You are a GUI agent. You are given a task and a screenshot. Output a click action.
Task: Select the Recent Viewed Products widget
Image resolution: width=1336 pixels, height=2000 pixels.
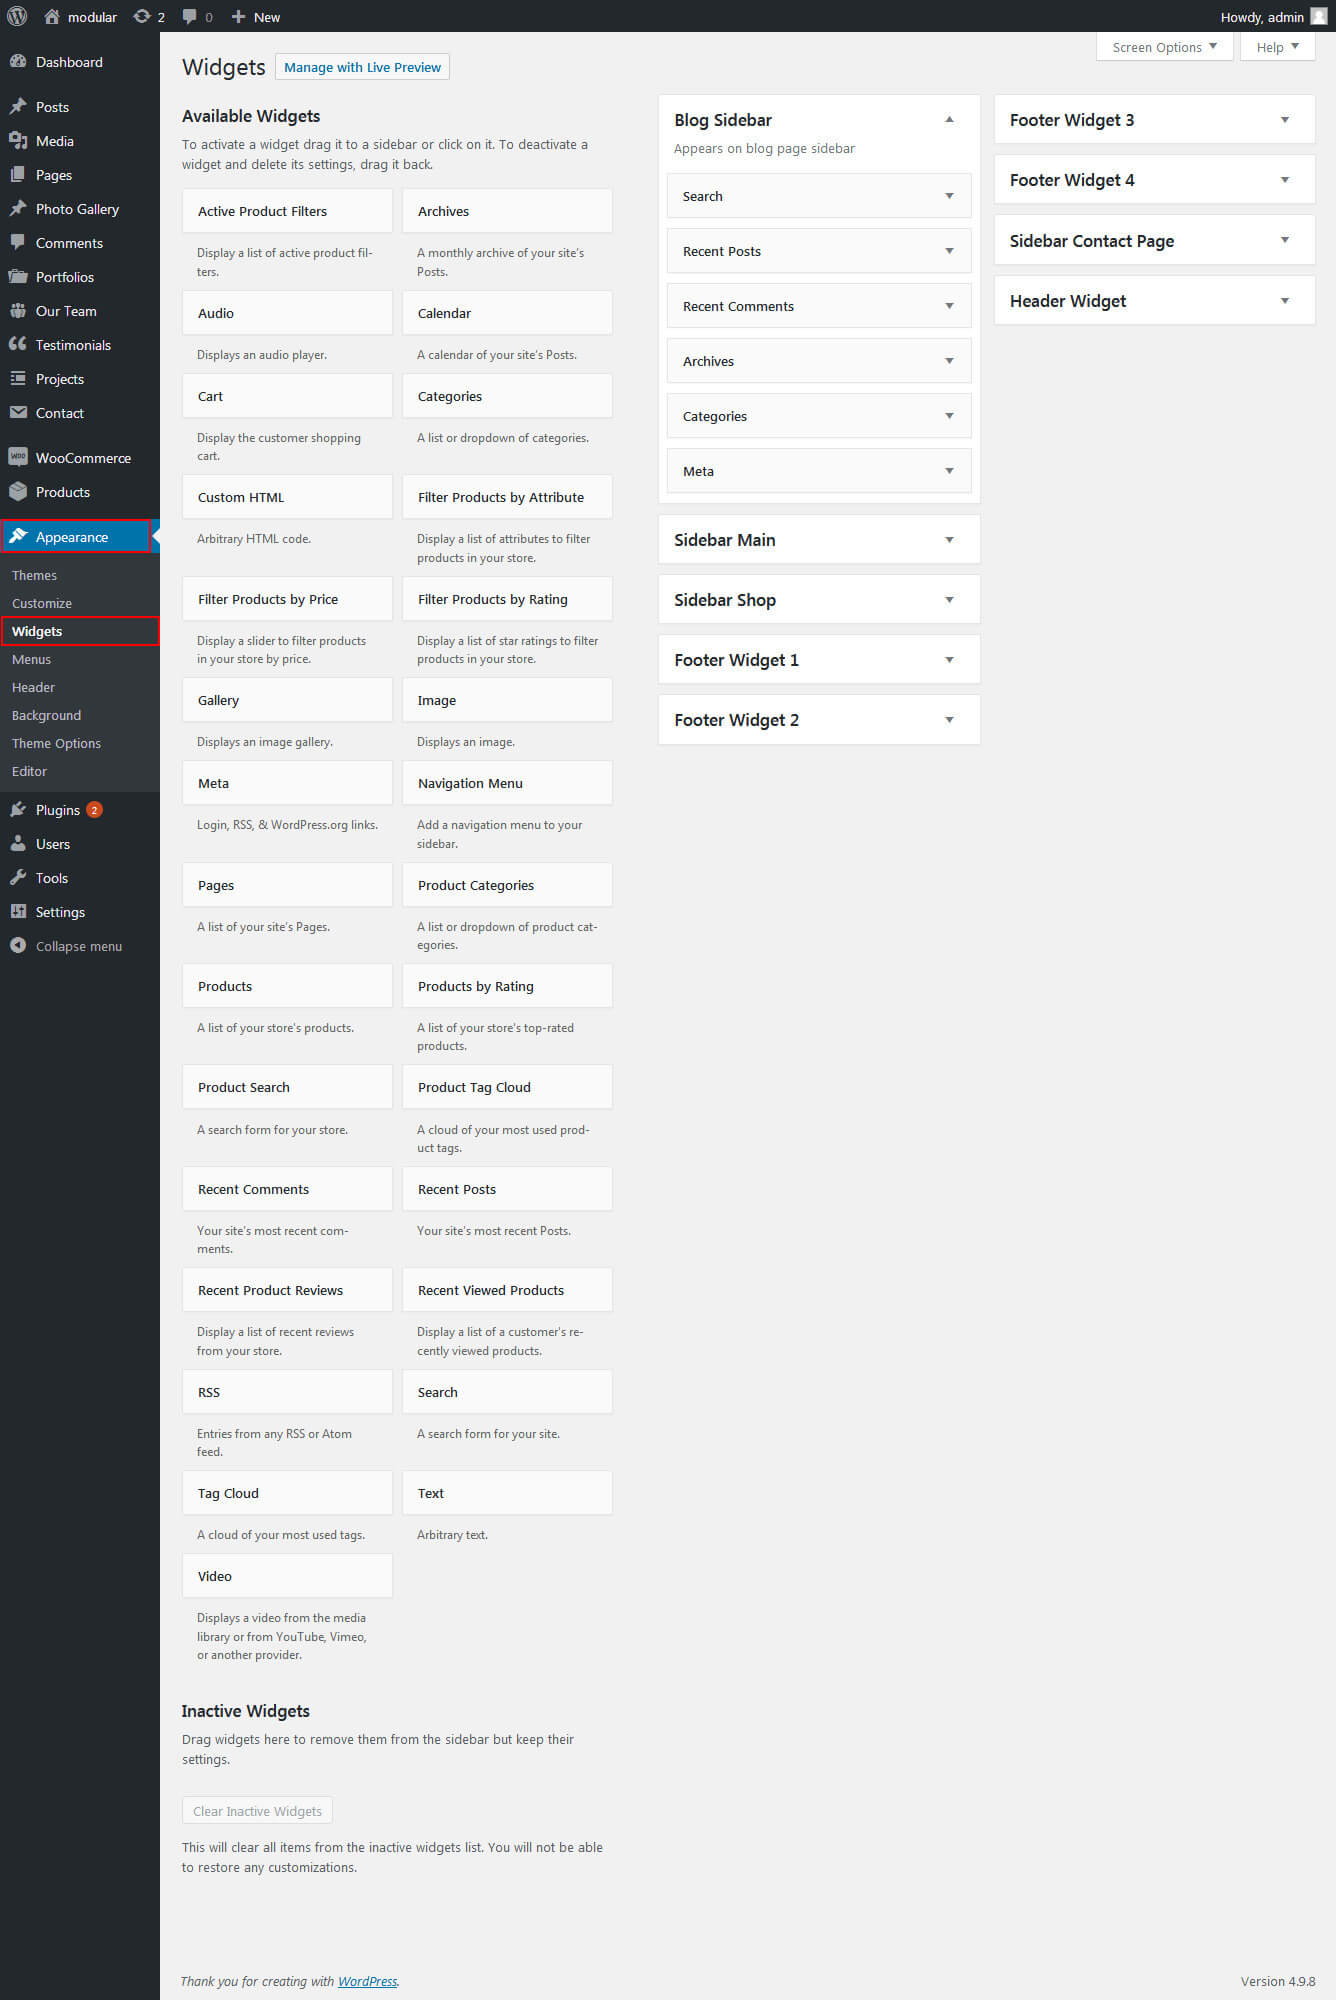coord(507,1290)
